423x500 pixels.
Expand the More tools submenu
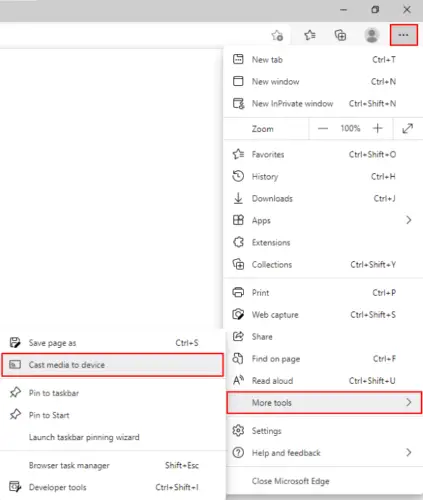324,403
